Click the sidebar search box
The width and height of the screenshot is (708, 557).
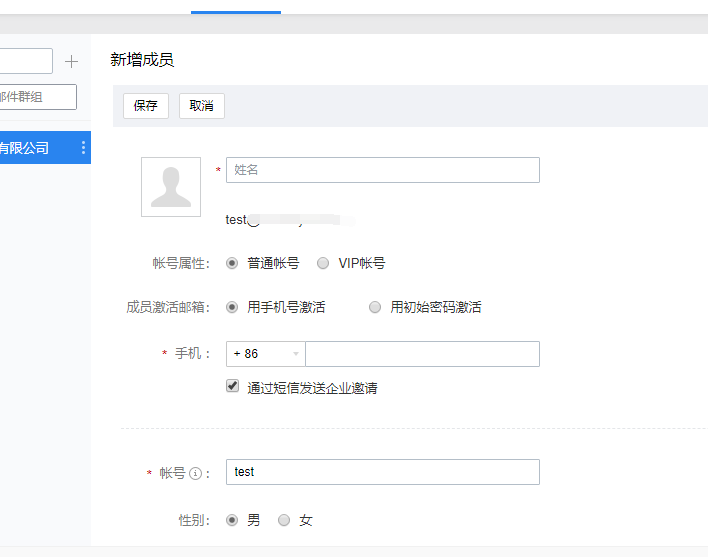(25, 62)
